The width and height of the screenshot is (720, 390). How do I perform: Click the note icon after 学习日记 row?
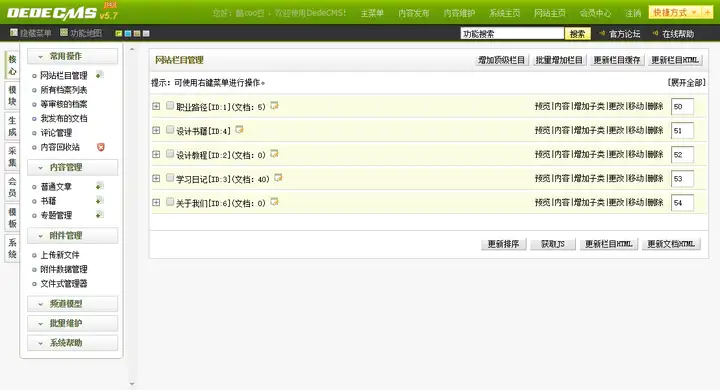pyautogui.click(x=278, y=178)
